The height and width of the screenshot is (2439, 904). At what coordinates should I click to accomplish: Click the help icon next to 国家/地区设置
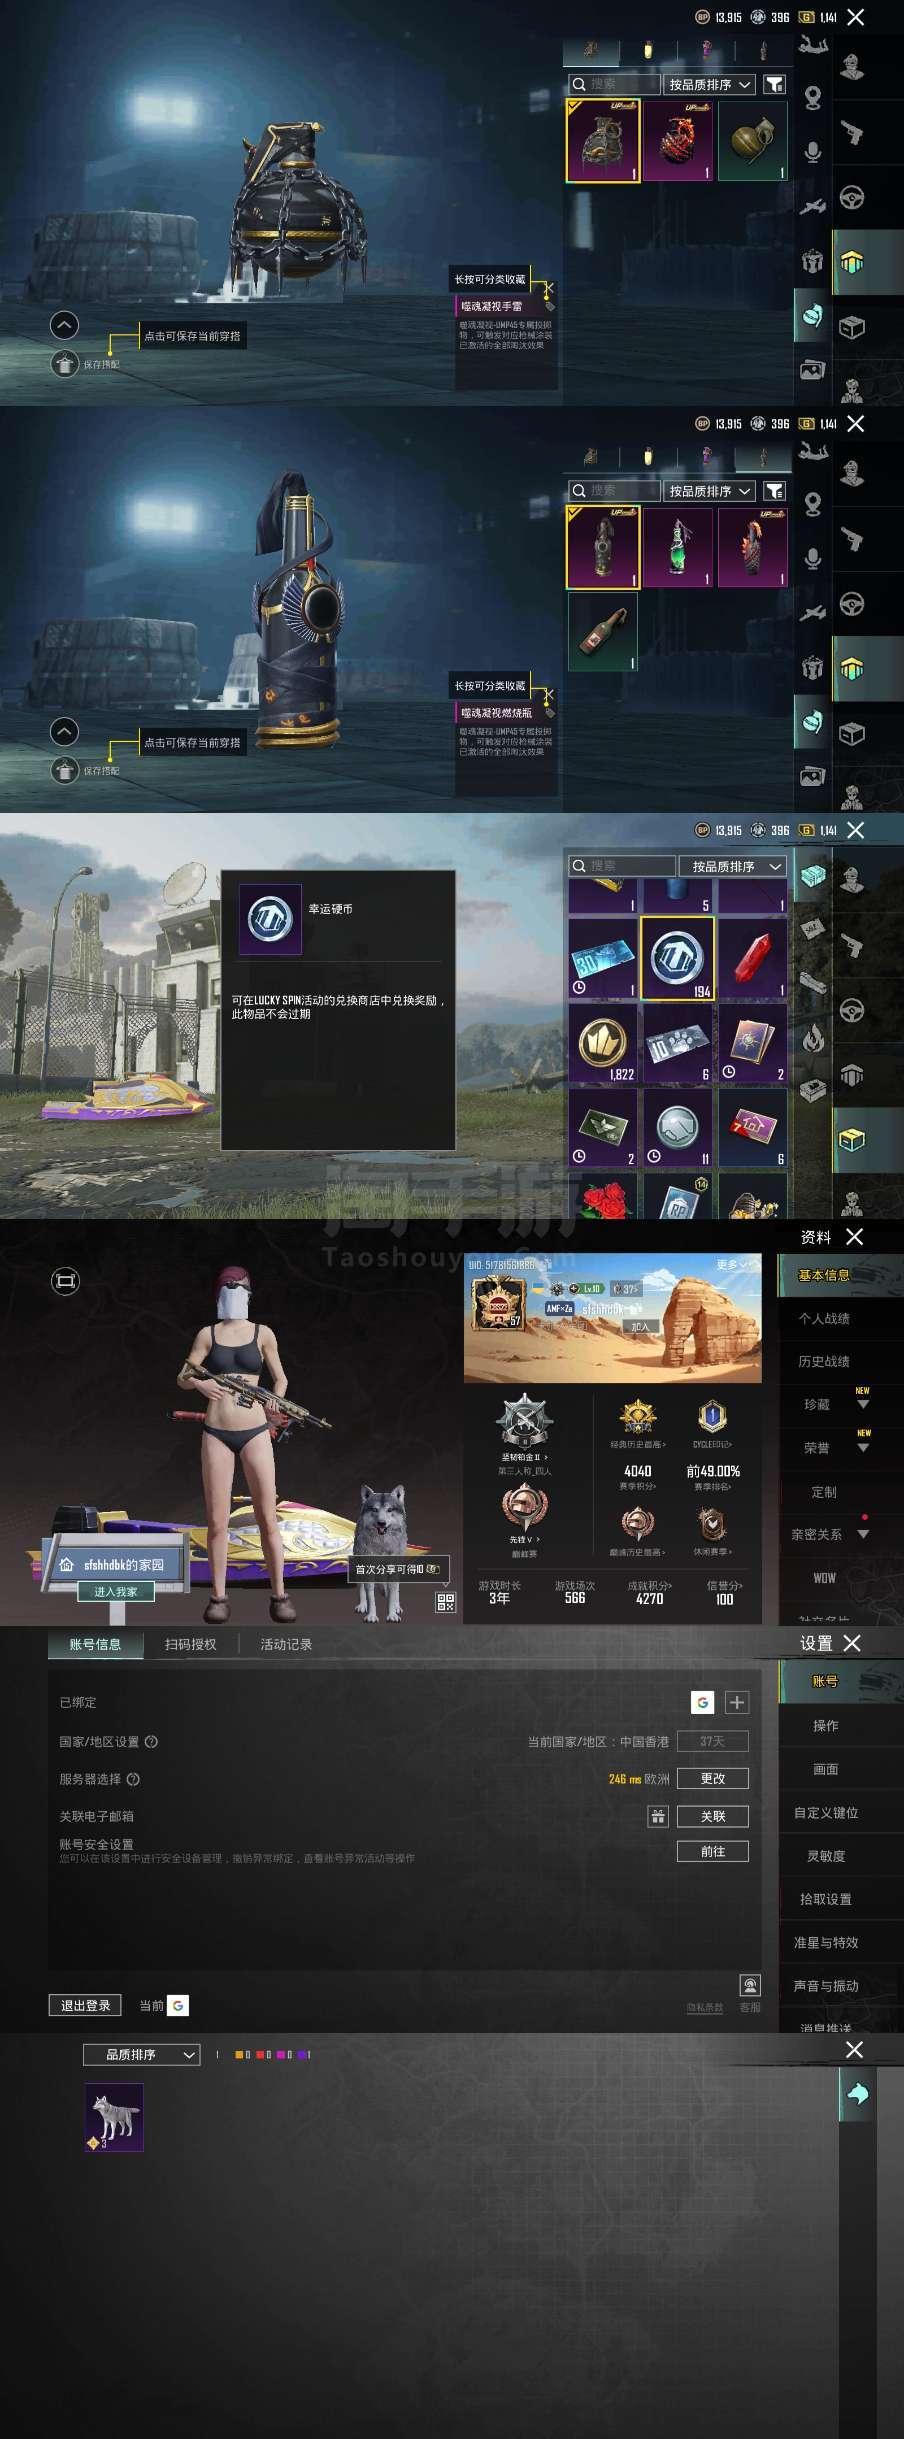coord(152,1741)
